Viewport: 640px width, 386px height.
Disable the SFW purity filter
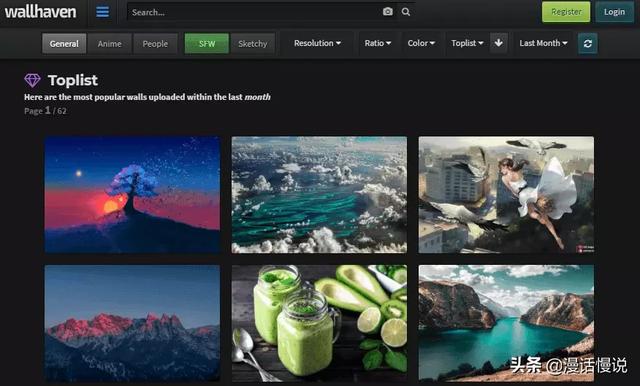click(x=207, y=44)
